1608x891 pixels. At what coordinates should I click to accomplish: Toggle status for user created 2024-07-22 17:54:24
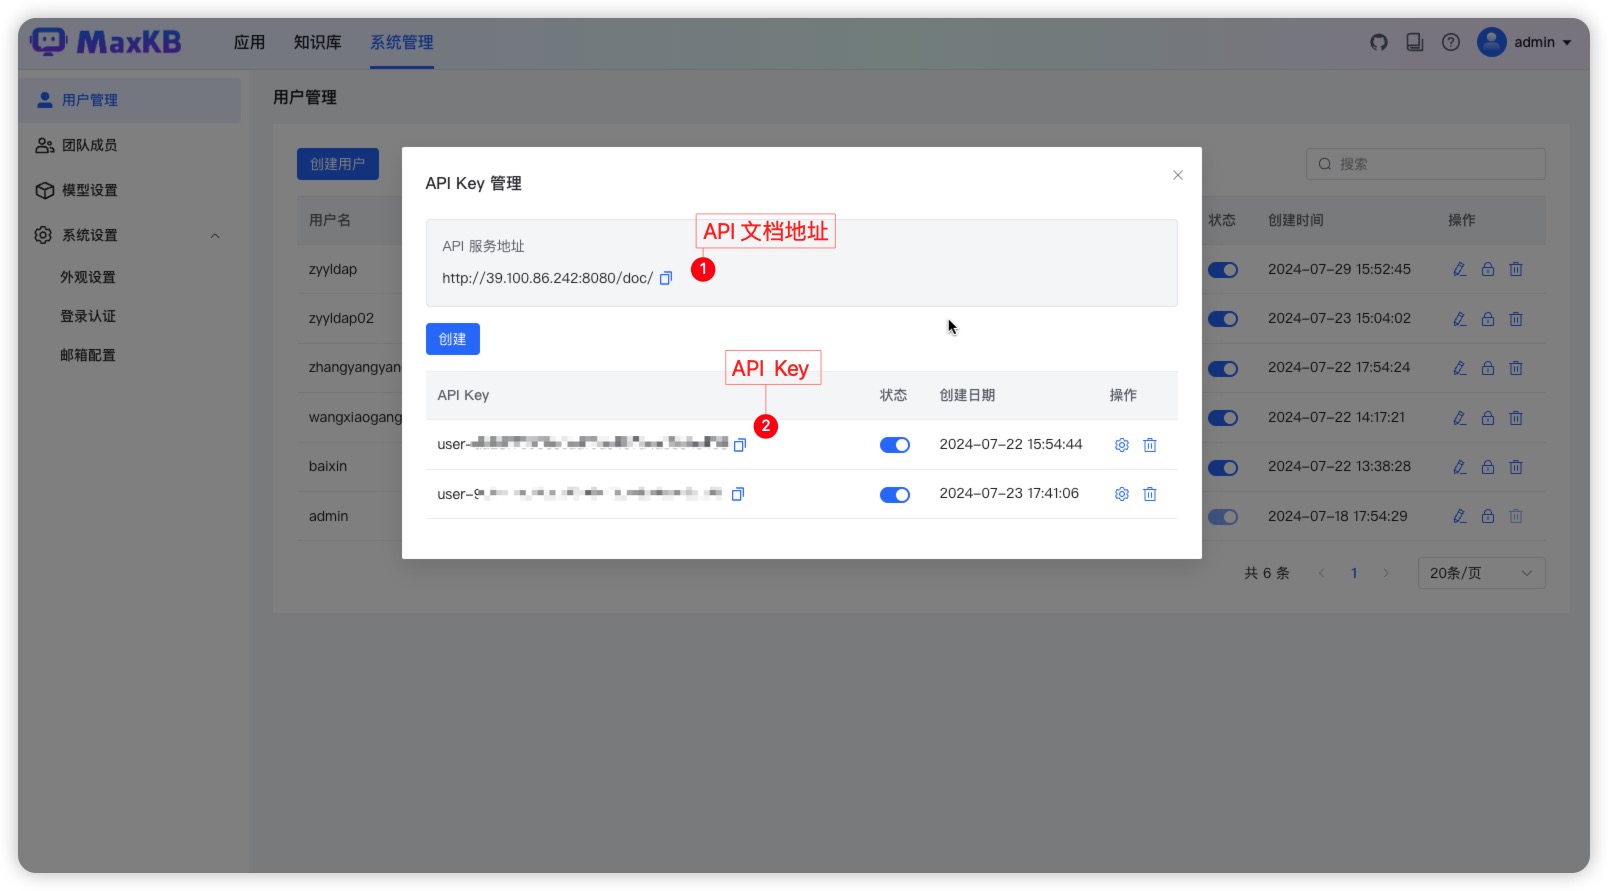tap(1223, 369)
